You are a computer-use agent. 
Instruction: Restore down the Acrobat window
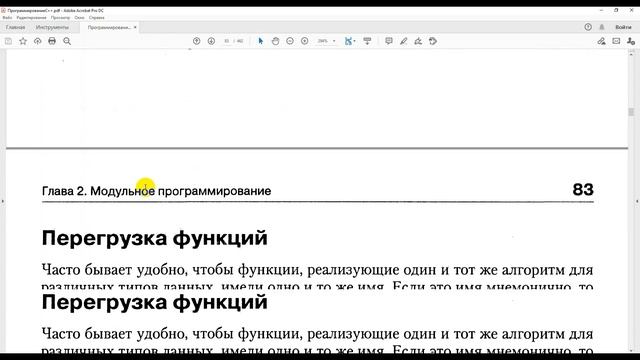tap(616, 10)
